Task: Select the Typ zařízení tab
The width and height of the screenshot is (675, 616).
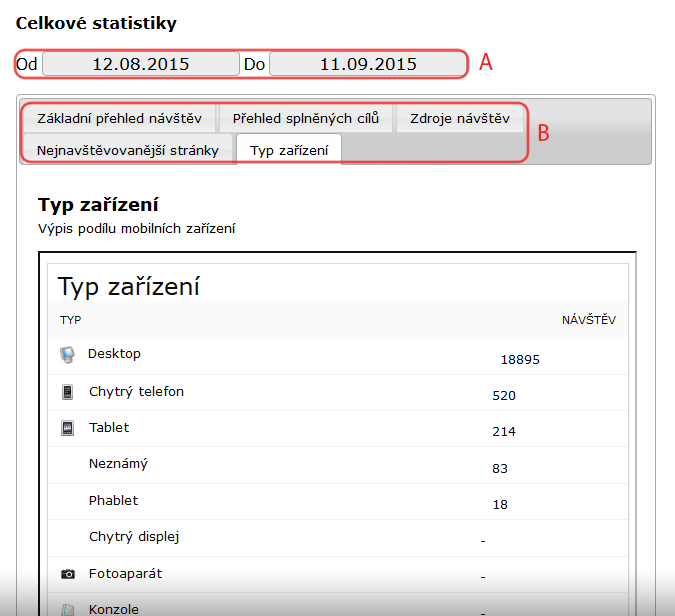Action: 289,150
